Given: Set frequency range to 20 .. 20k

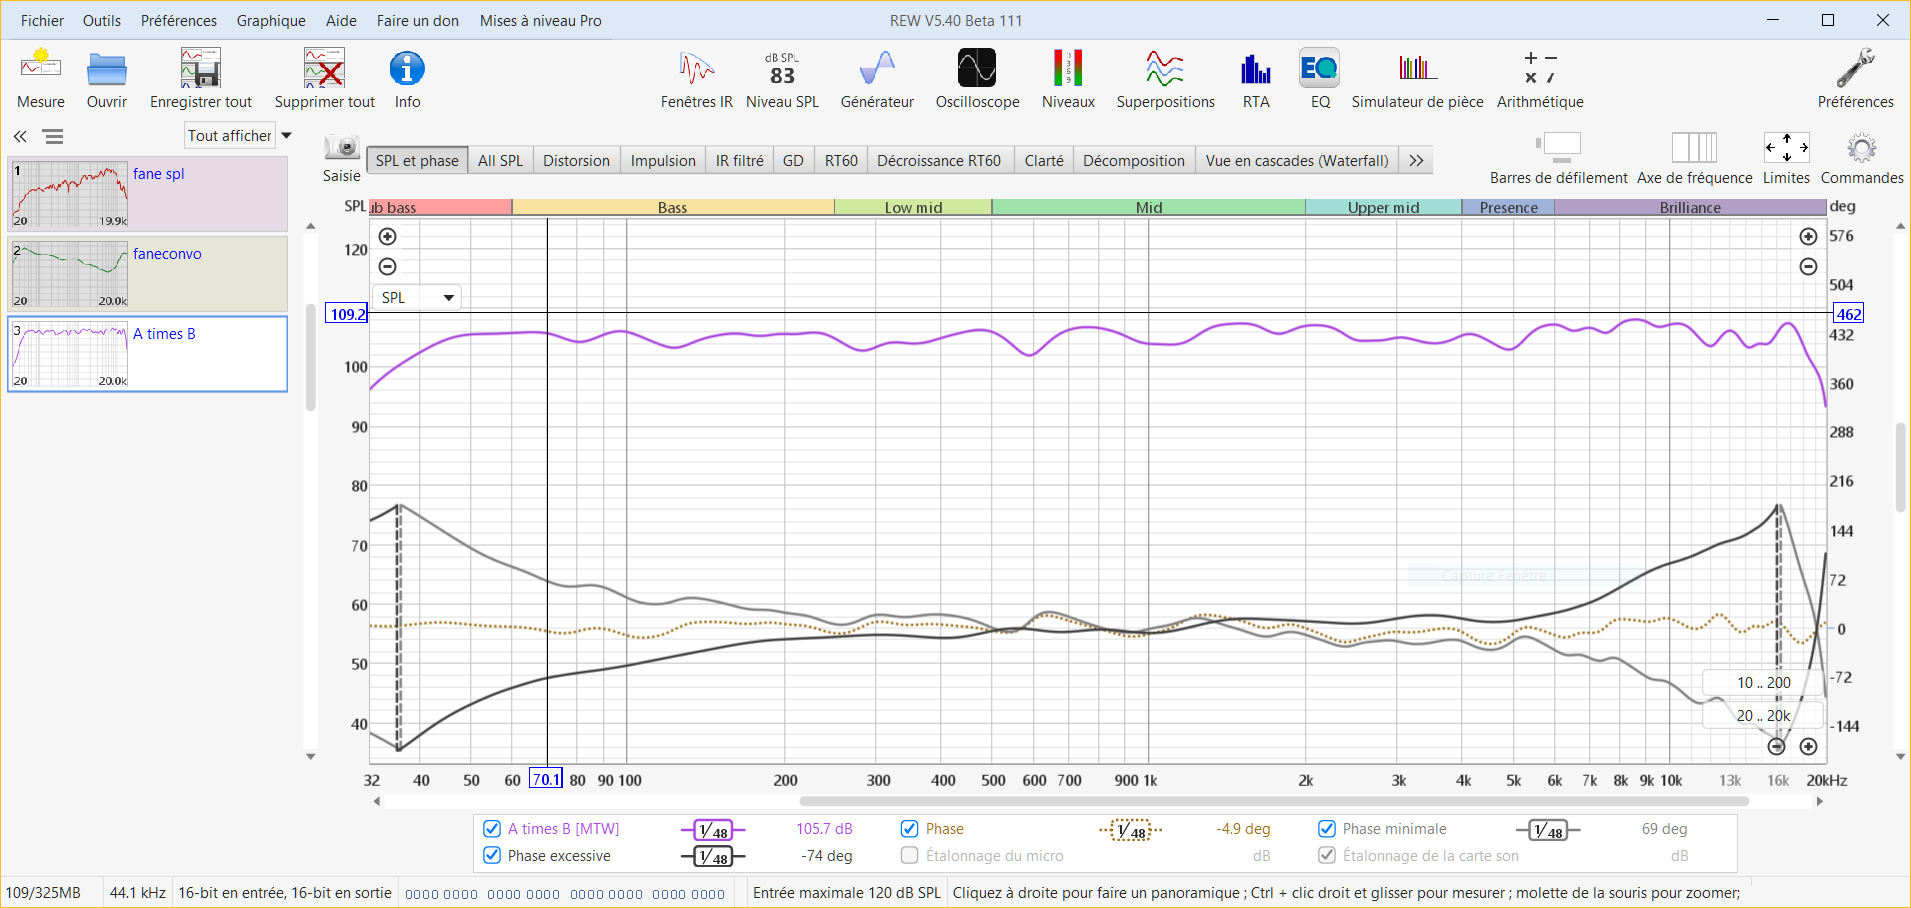Looking at the screenshot, I should 1763,716.
